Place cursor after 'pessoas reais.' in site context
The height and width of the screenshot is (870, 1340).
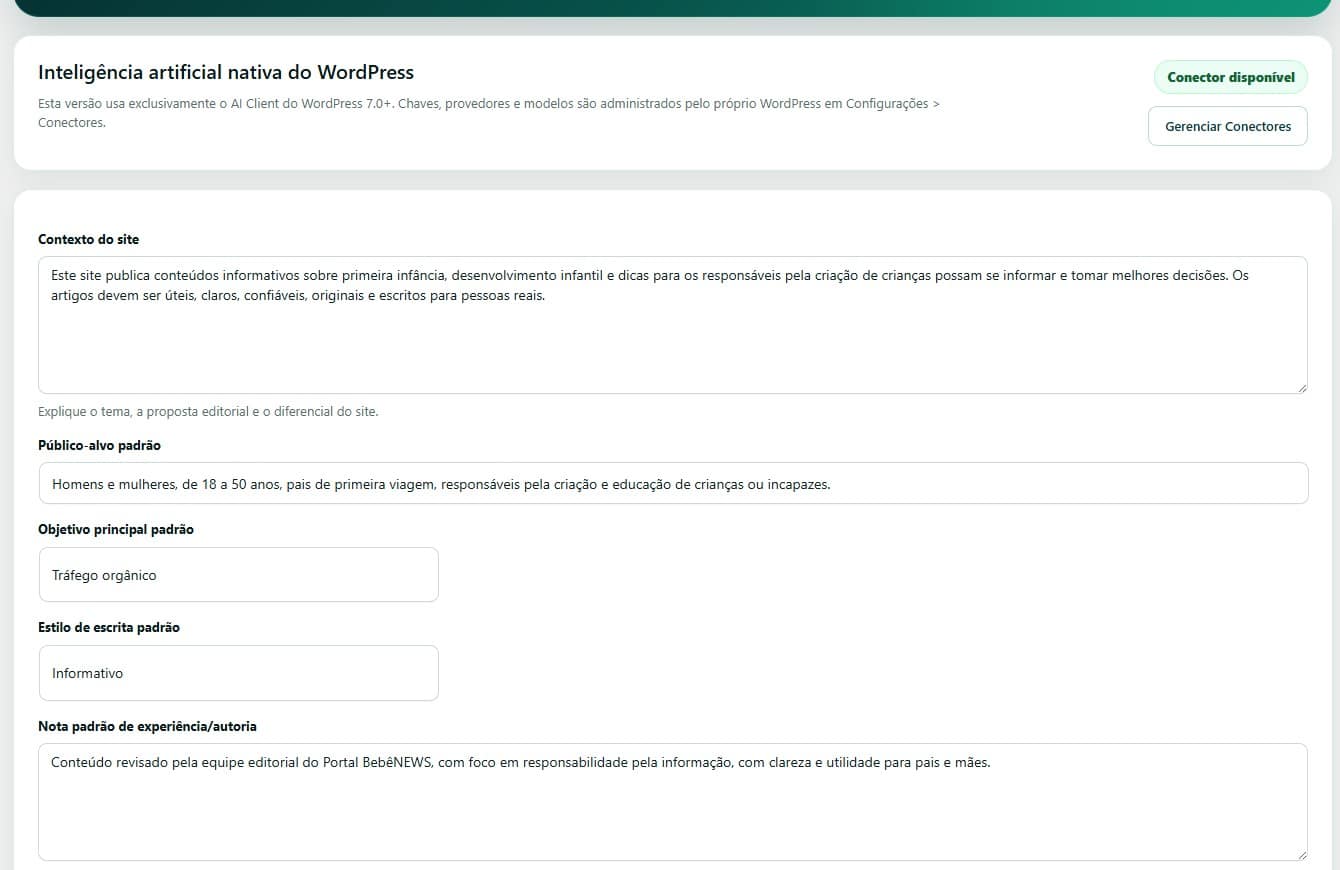[x=546, y=295]
